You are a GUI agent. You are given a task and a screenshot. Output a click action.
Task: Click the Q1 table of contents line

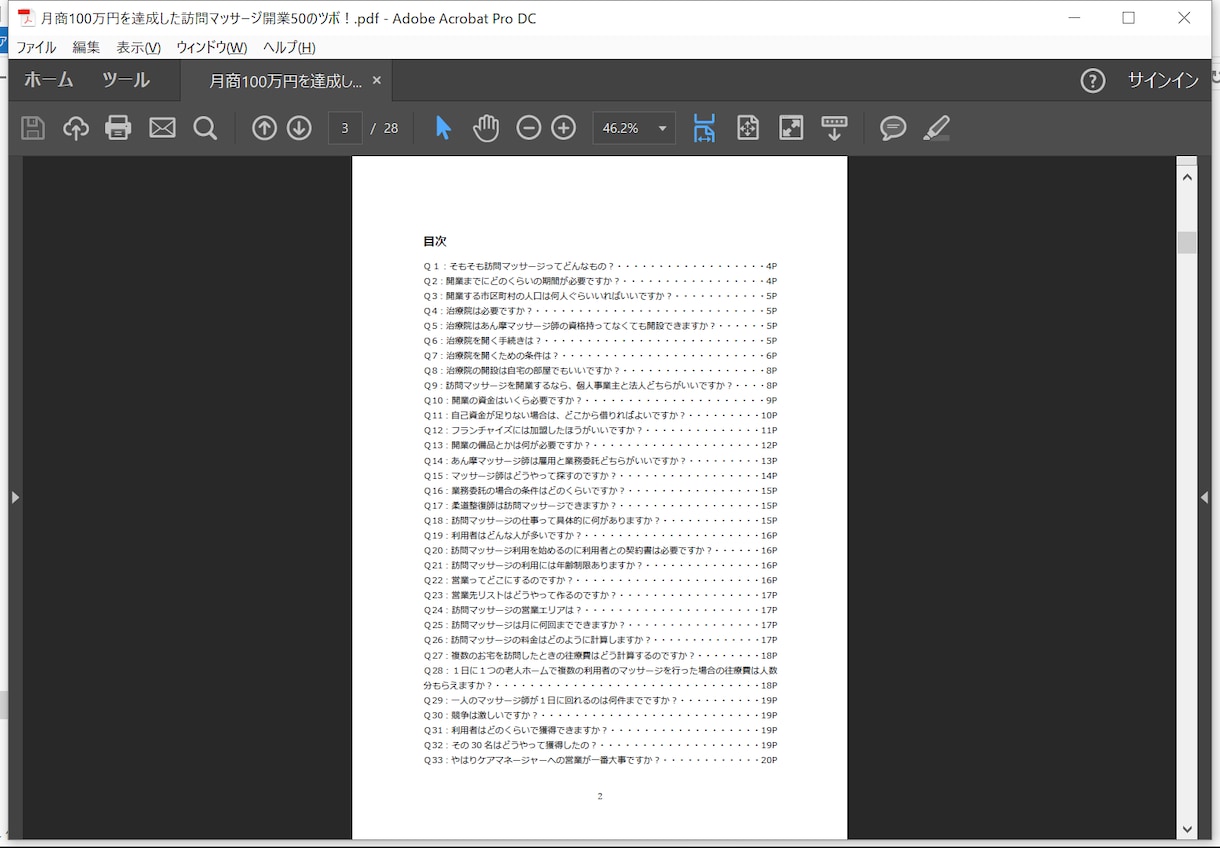point(600,266)
